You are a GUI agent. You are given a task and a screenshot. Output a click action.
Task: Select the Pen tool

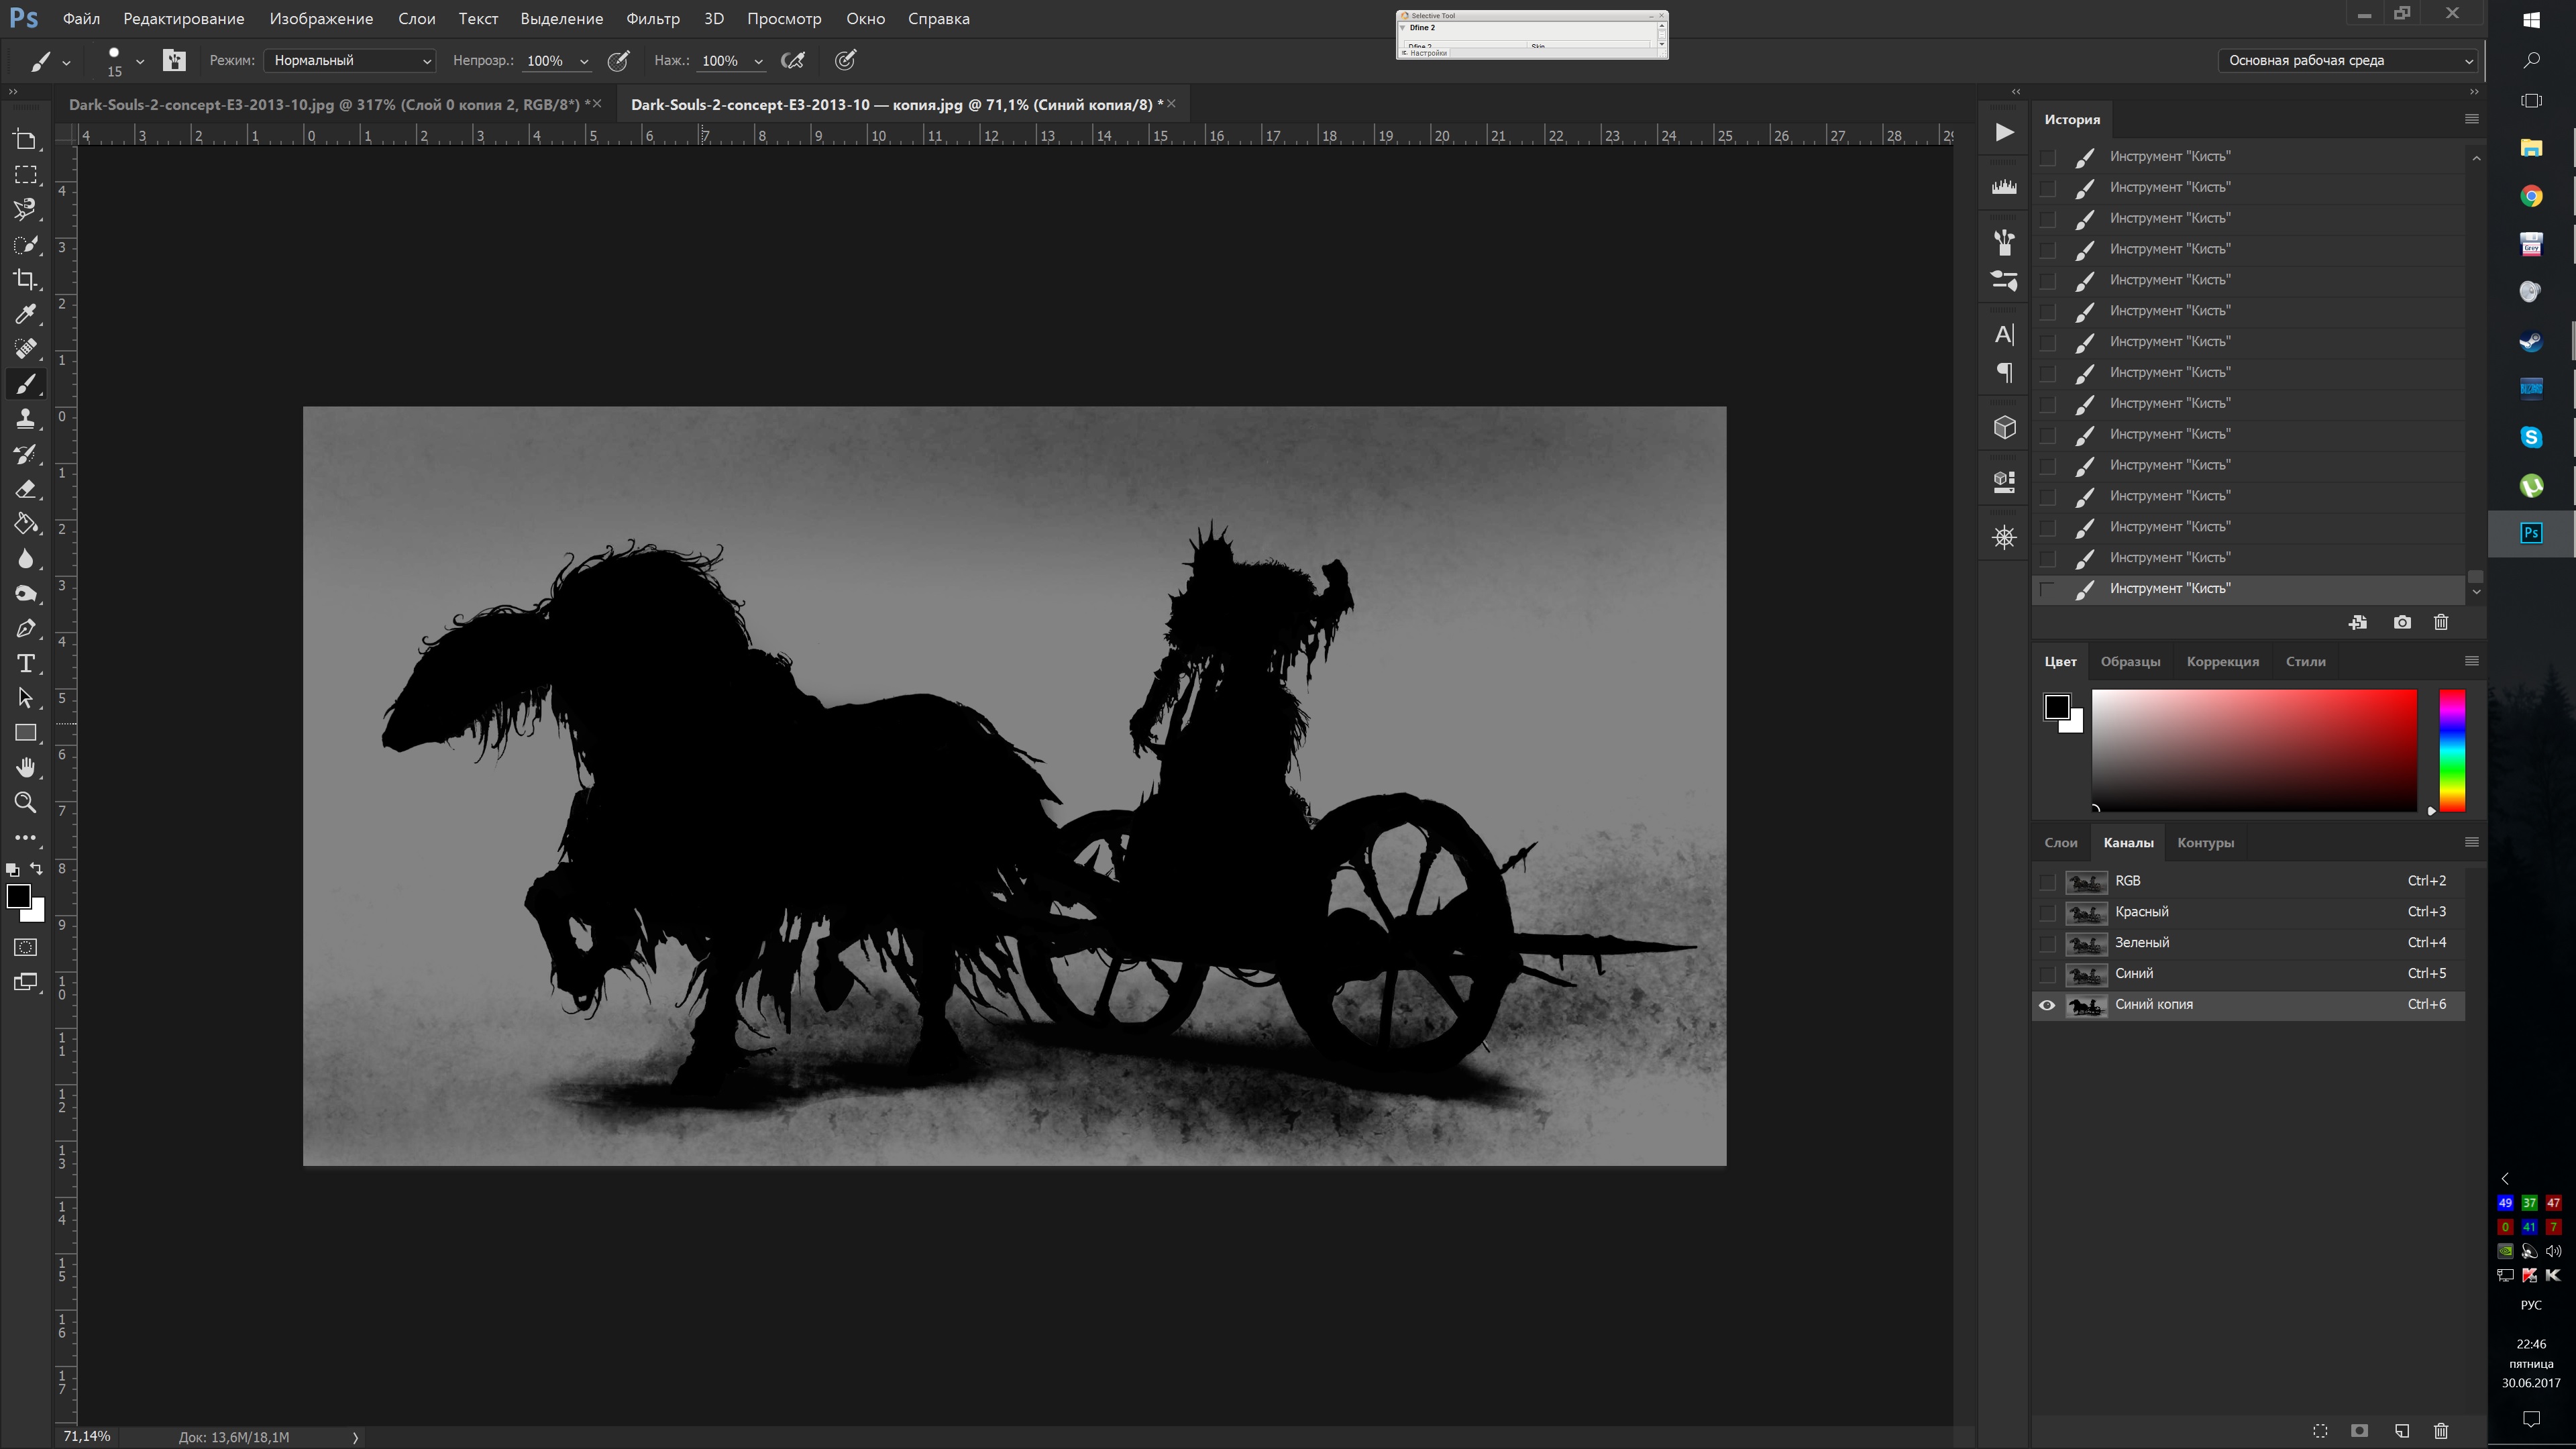(x=26, y=629)
